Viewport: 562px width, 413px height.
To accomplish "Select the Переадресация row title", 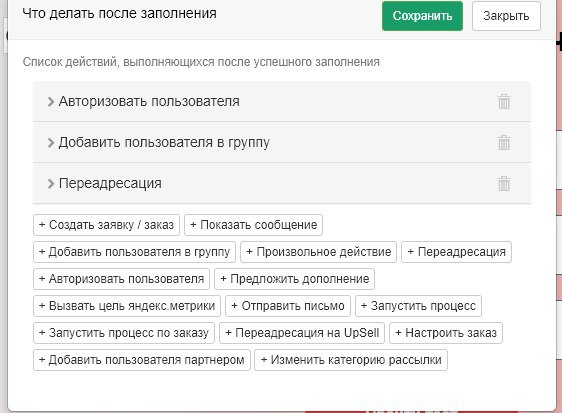I will point(110,184).
